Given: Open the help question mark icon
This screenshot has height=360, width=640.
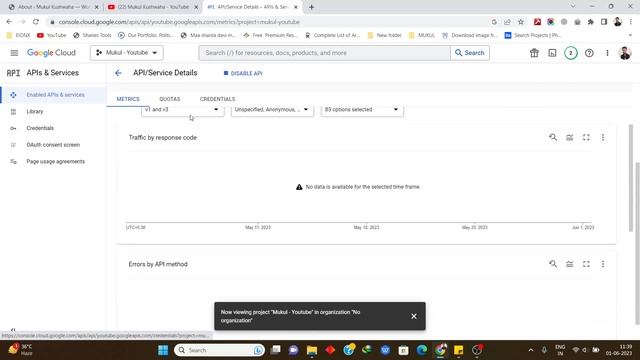Looking at the screenshot, I should 589,53.
